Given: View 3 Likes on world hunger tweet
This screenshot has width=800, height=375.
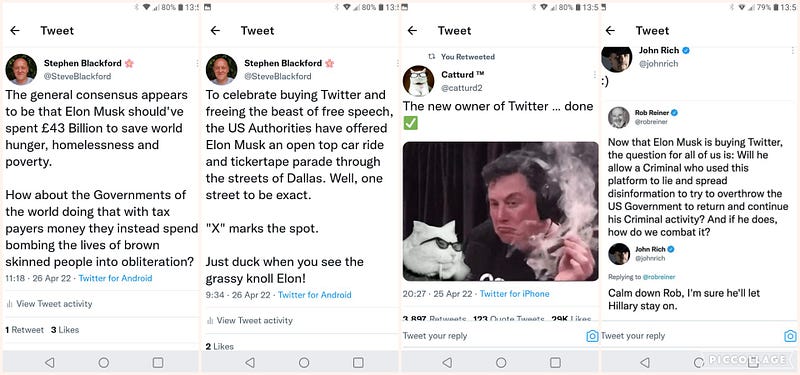Looking at the screenshot, I should pos(65,330).
